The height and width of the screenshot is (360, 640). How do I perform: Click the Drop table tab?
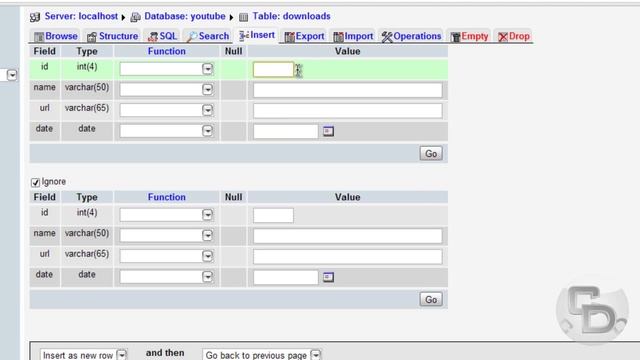(514, 36)
